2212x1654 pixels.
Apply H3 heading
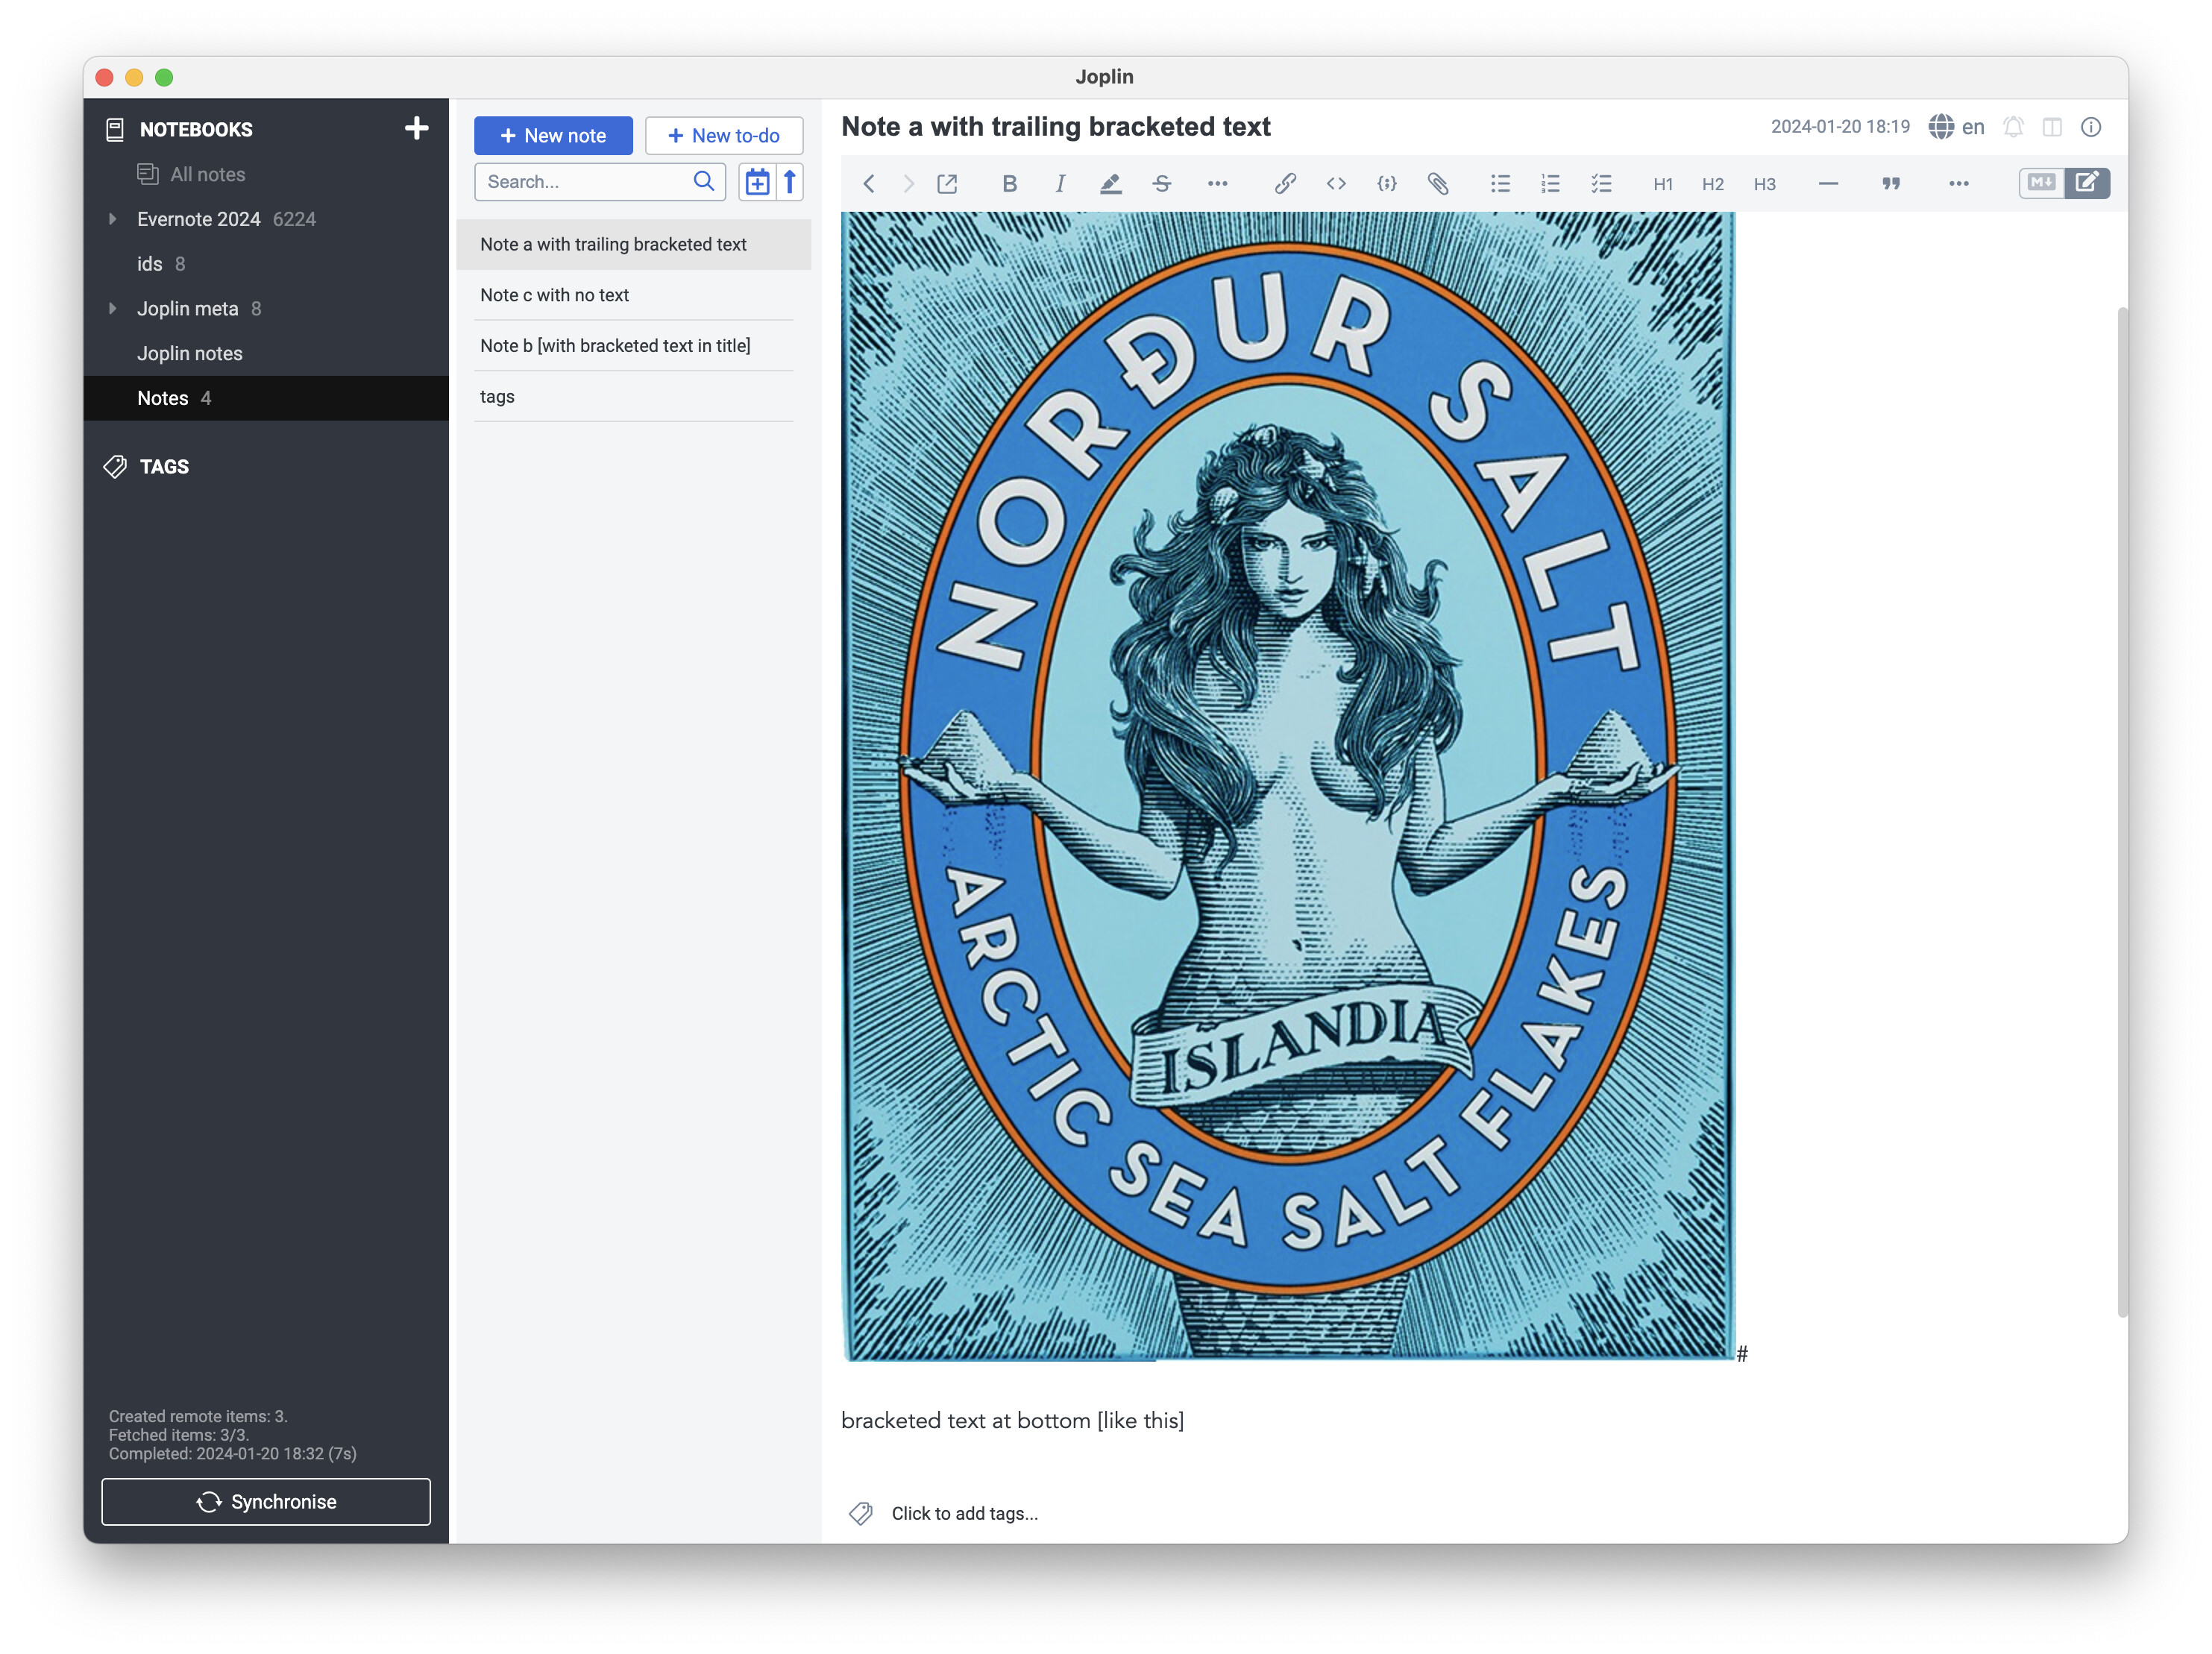pyautogui.click(x=1765, y=184)
